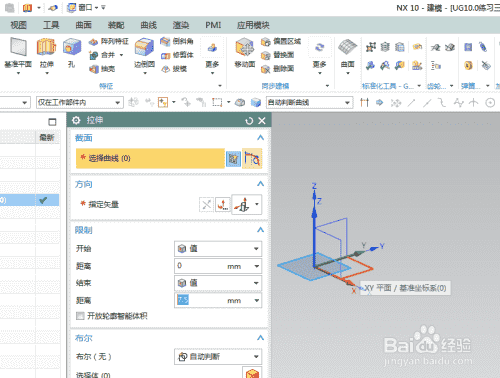Select the Trim Body (修剪体) tool
The image size is (500, 378).
pyautogui.click(x=177, y=55)
